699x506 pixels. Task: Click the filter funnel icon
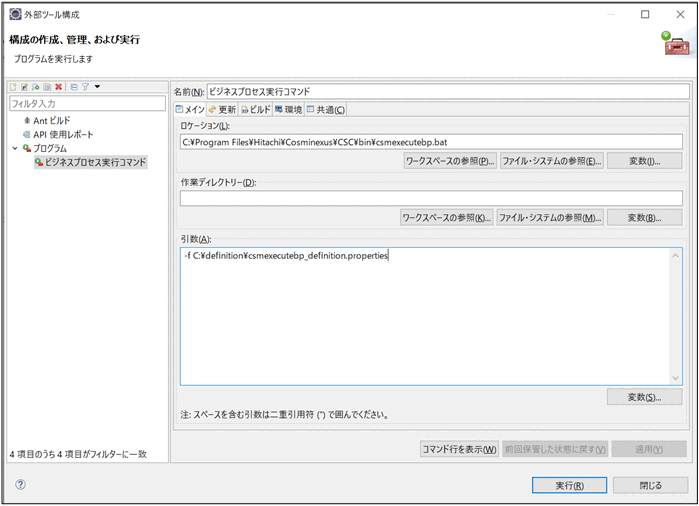85,87
